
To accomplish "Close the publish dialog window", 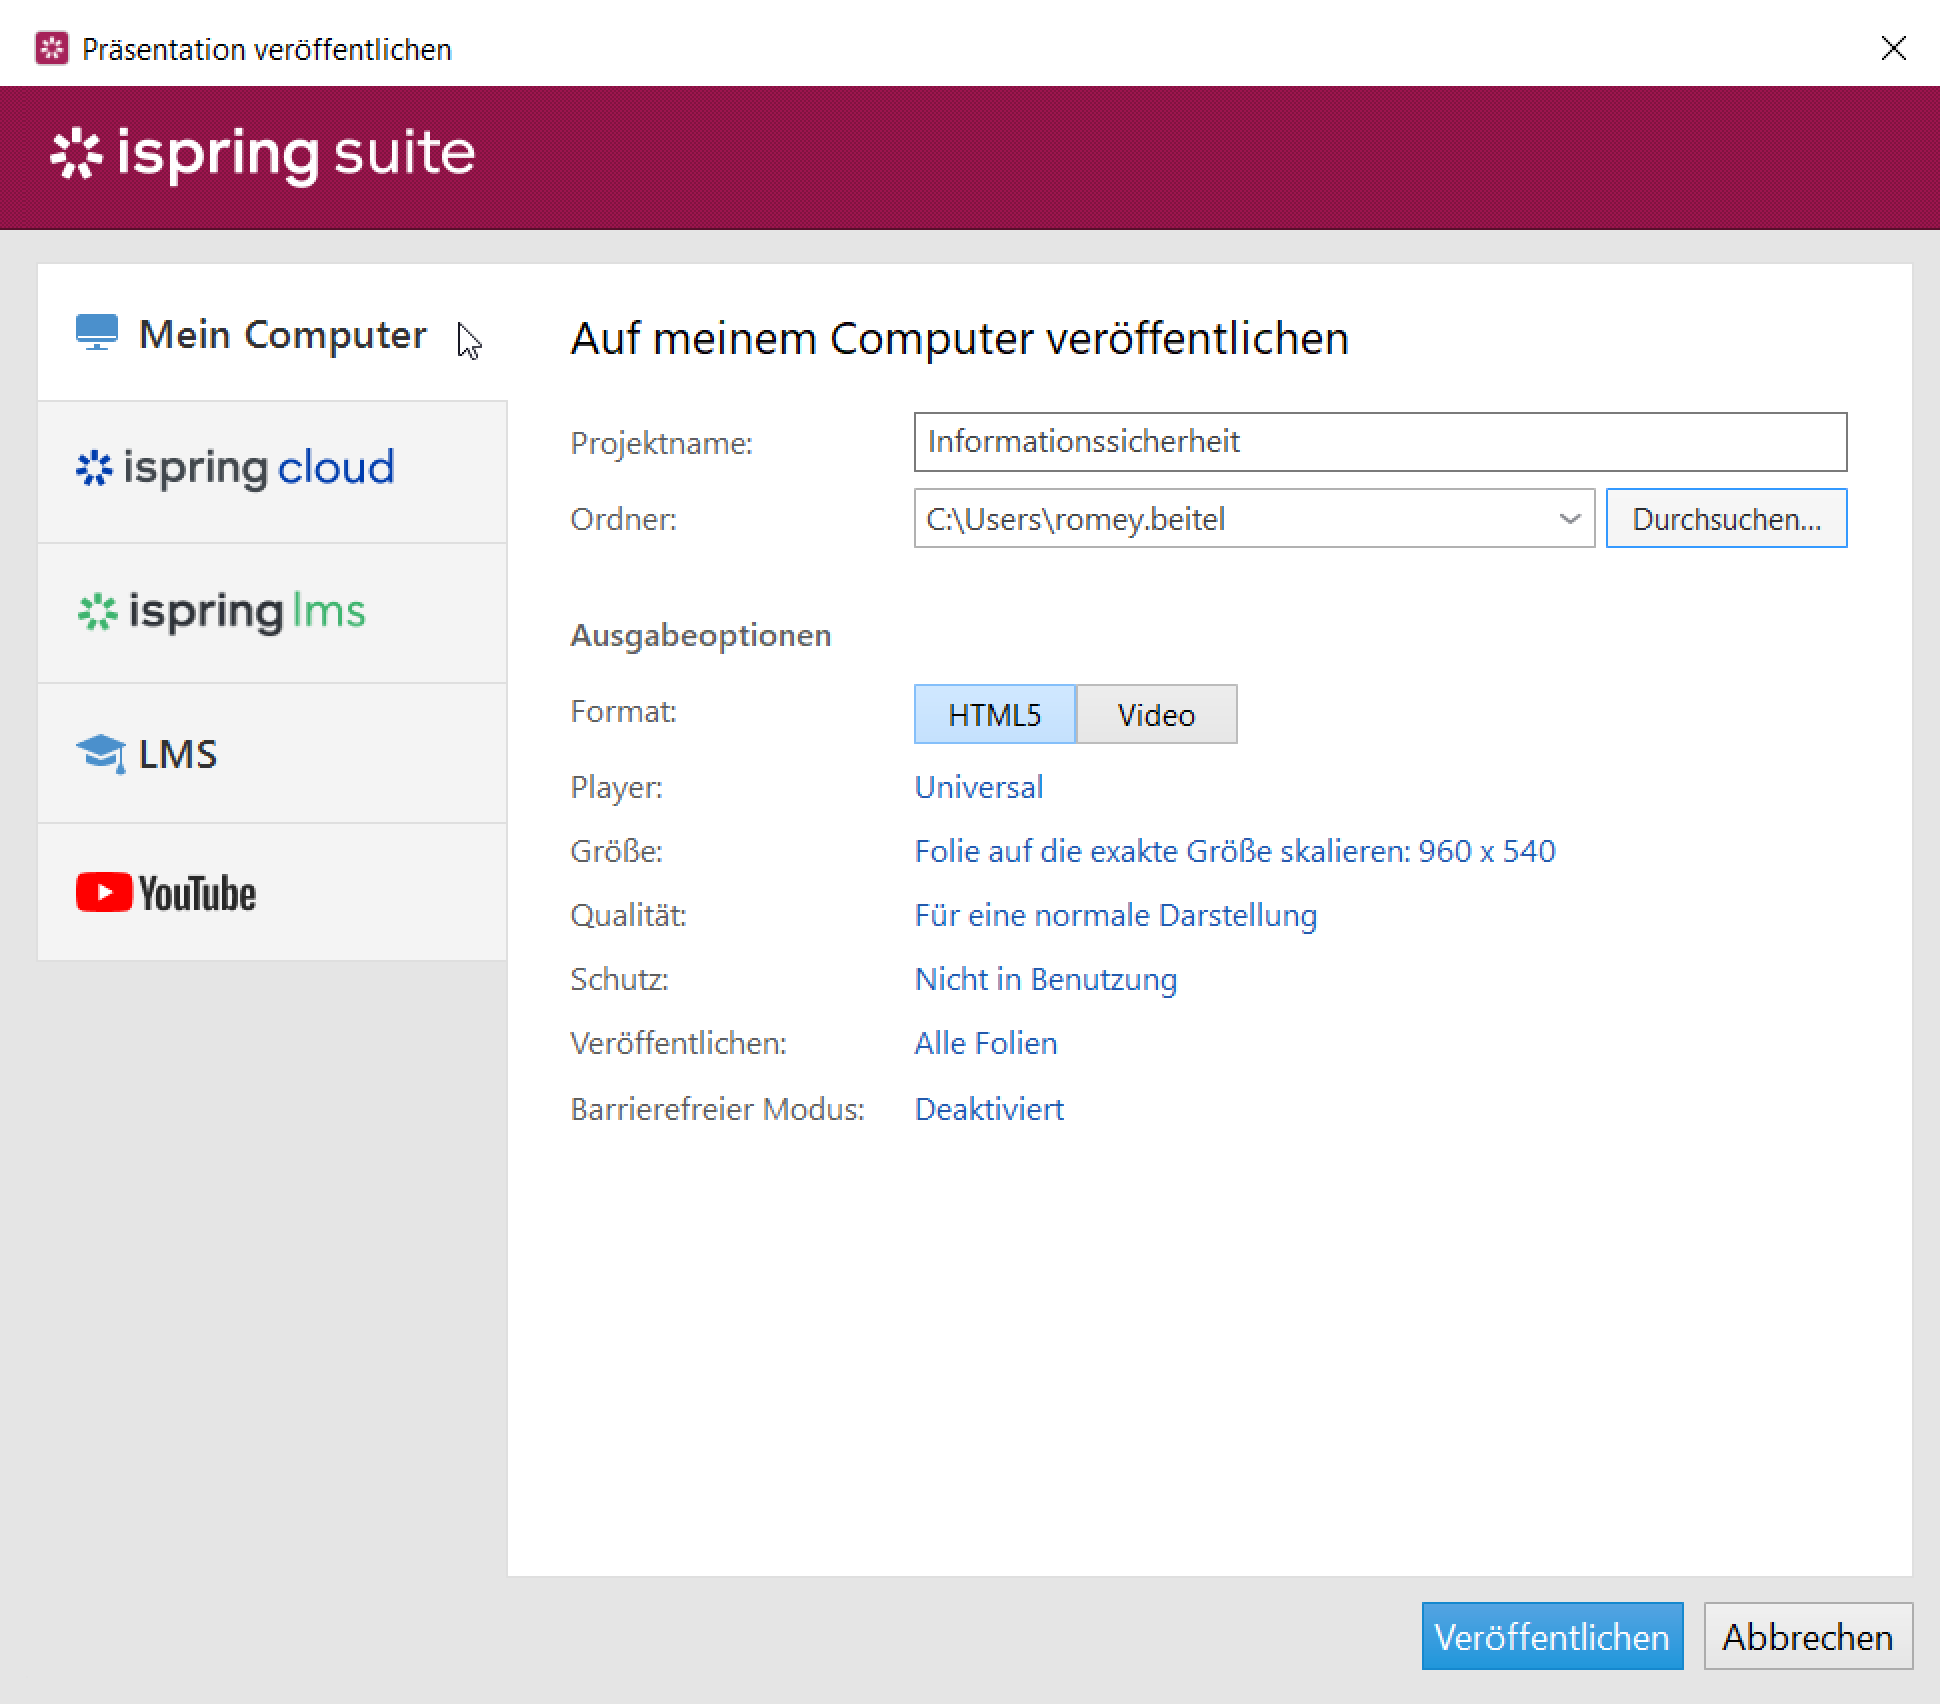I will (1893, 48).
